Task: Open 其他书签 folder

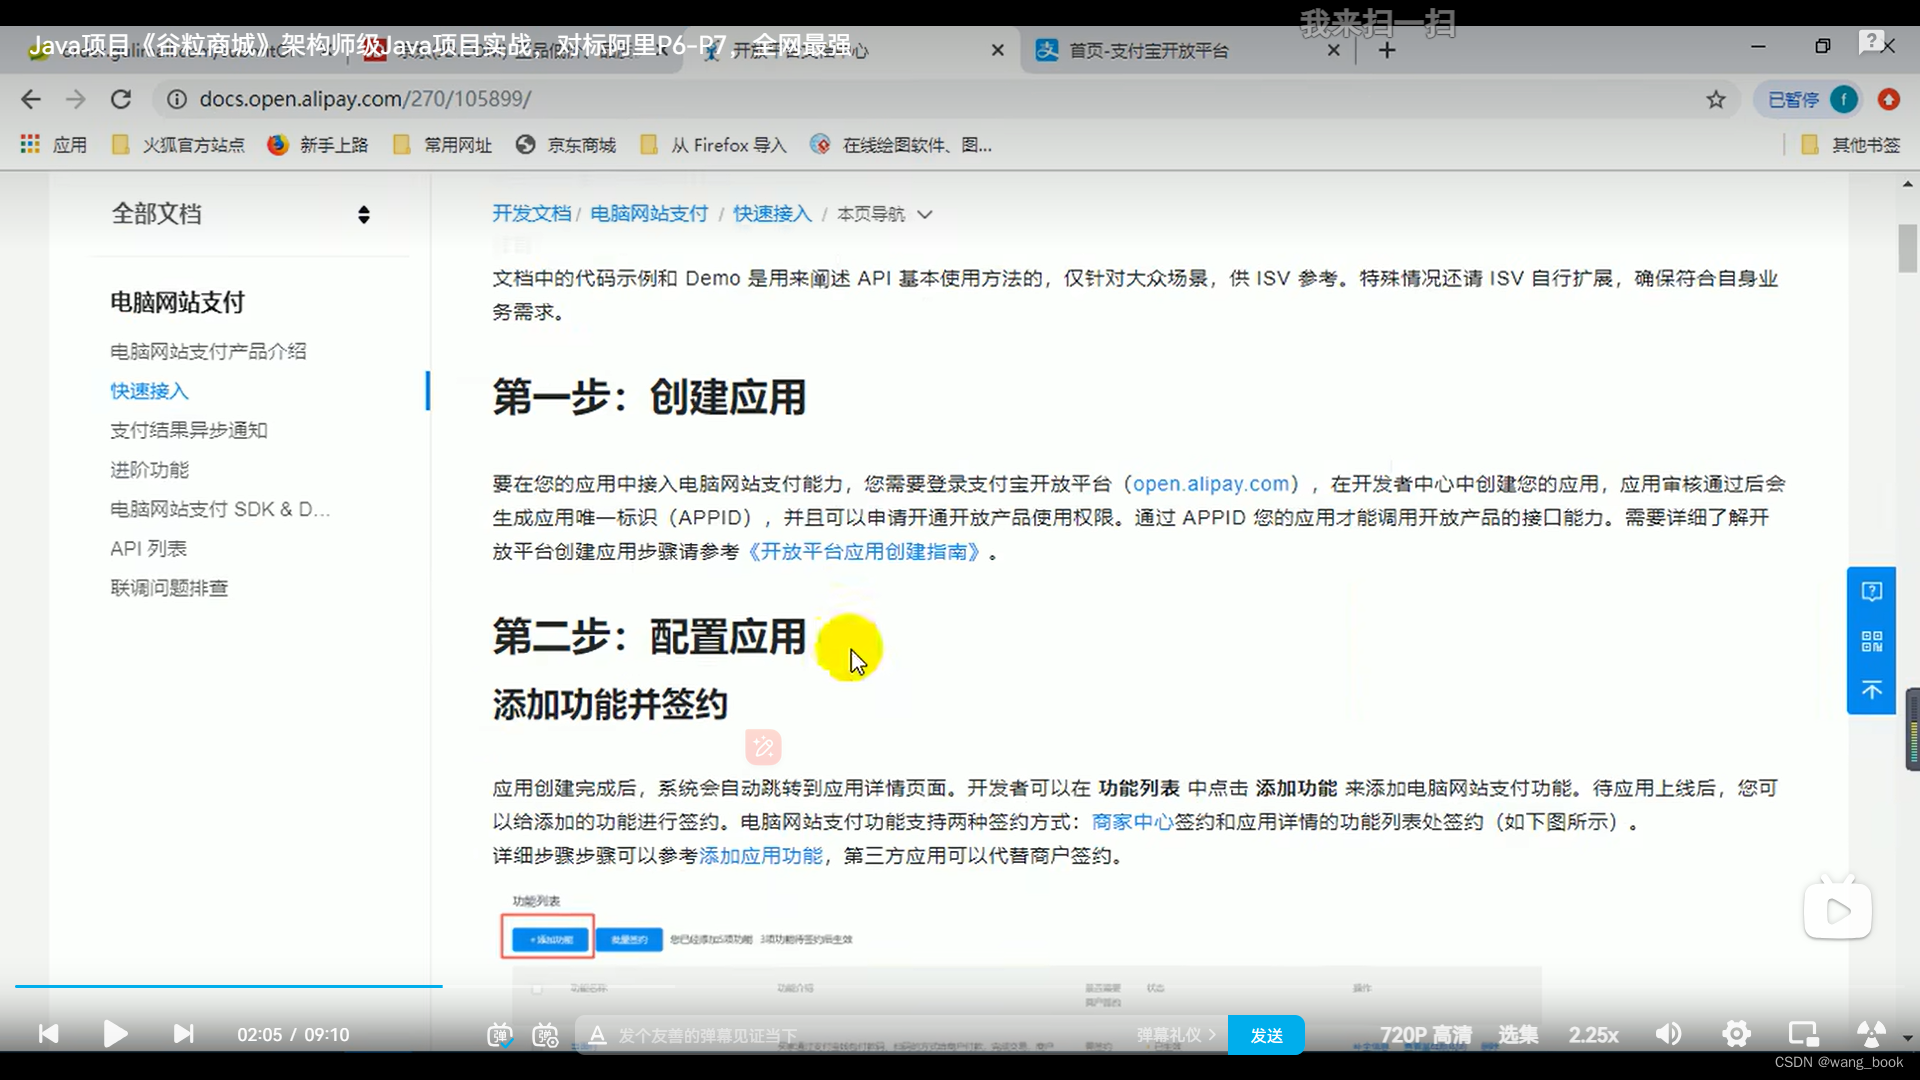Action: (x=1850, y=145)
